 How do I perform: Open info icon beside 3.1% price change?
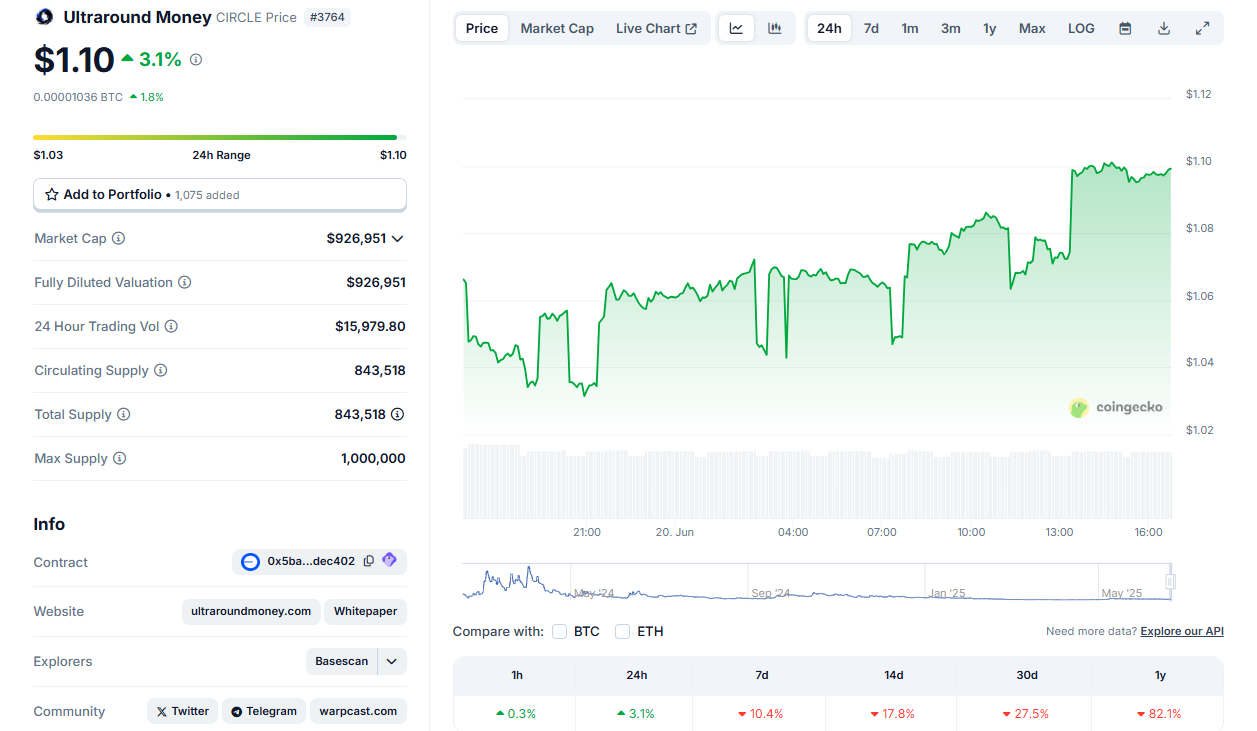(x=196, y=60)
